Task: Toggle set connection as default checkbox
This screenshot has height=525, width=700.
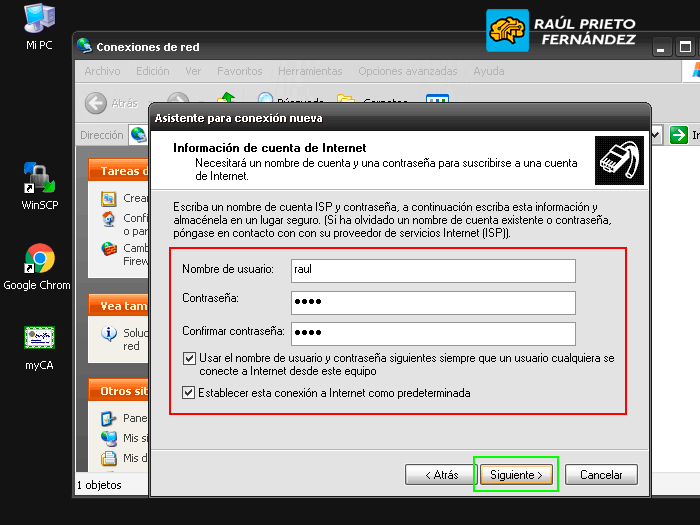Action: click(190, 393)
